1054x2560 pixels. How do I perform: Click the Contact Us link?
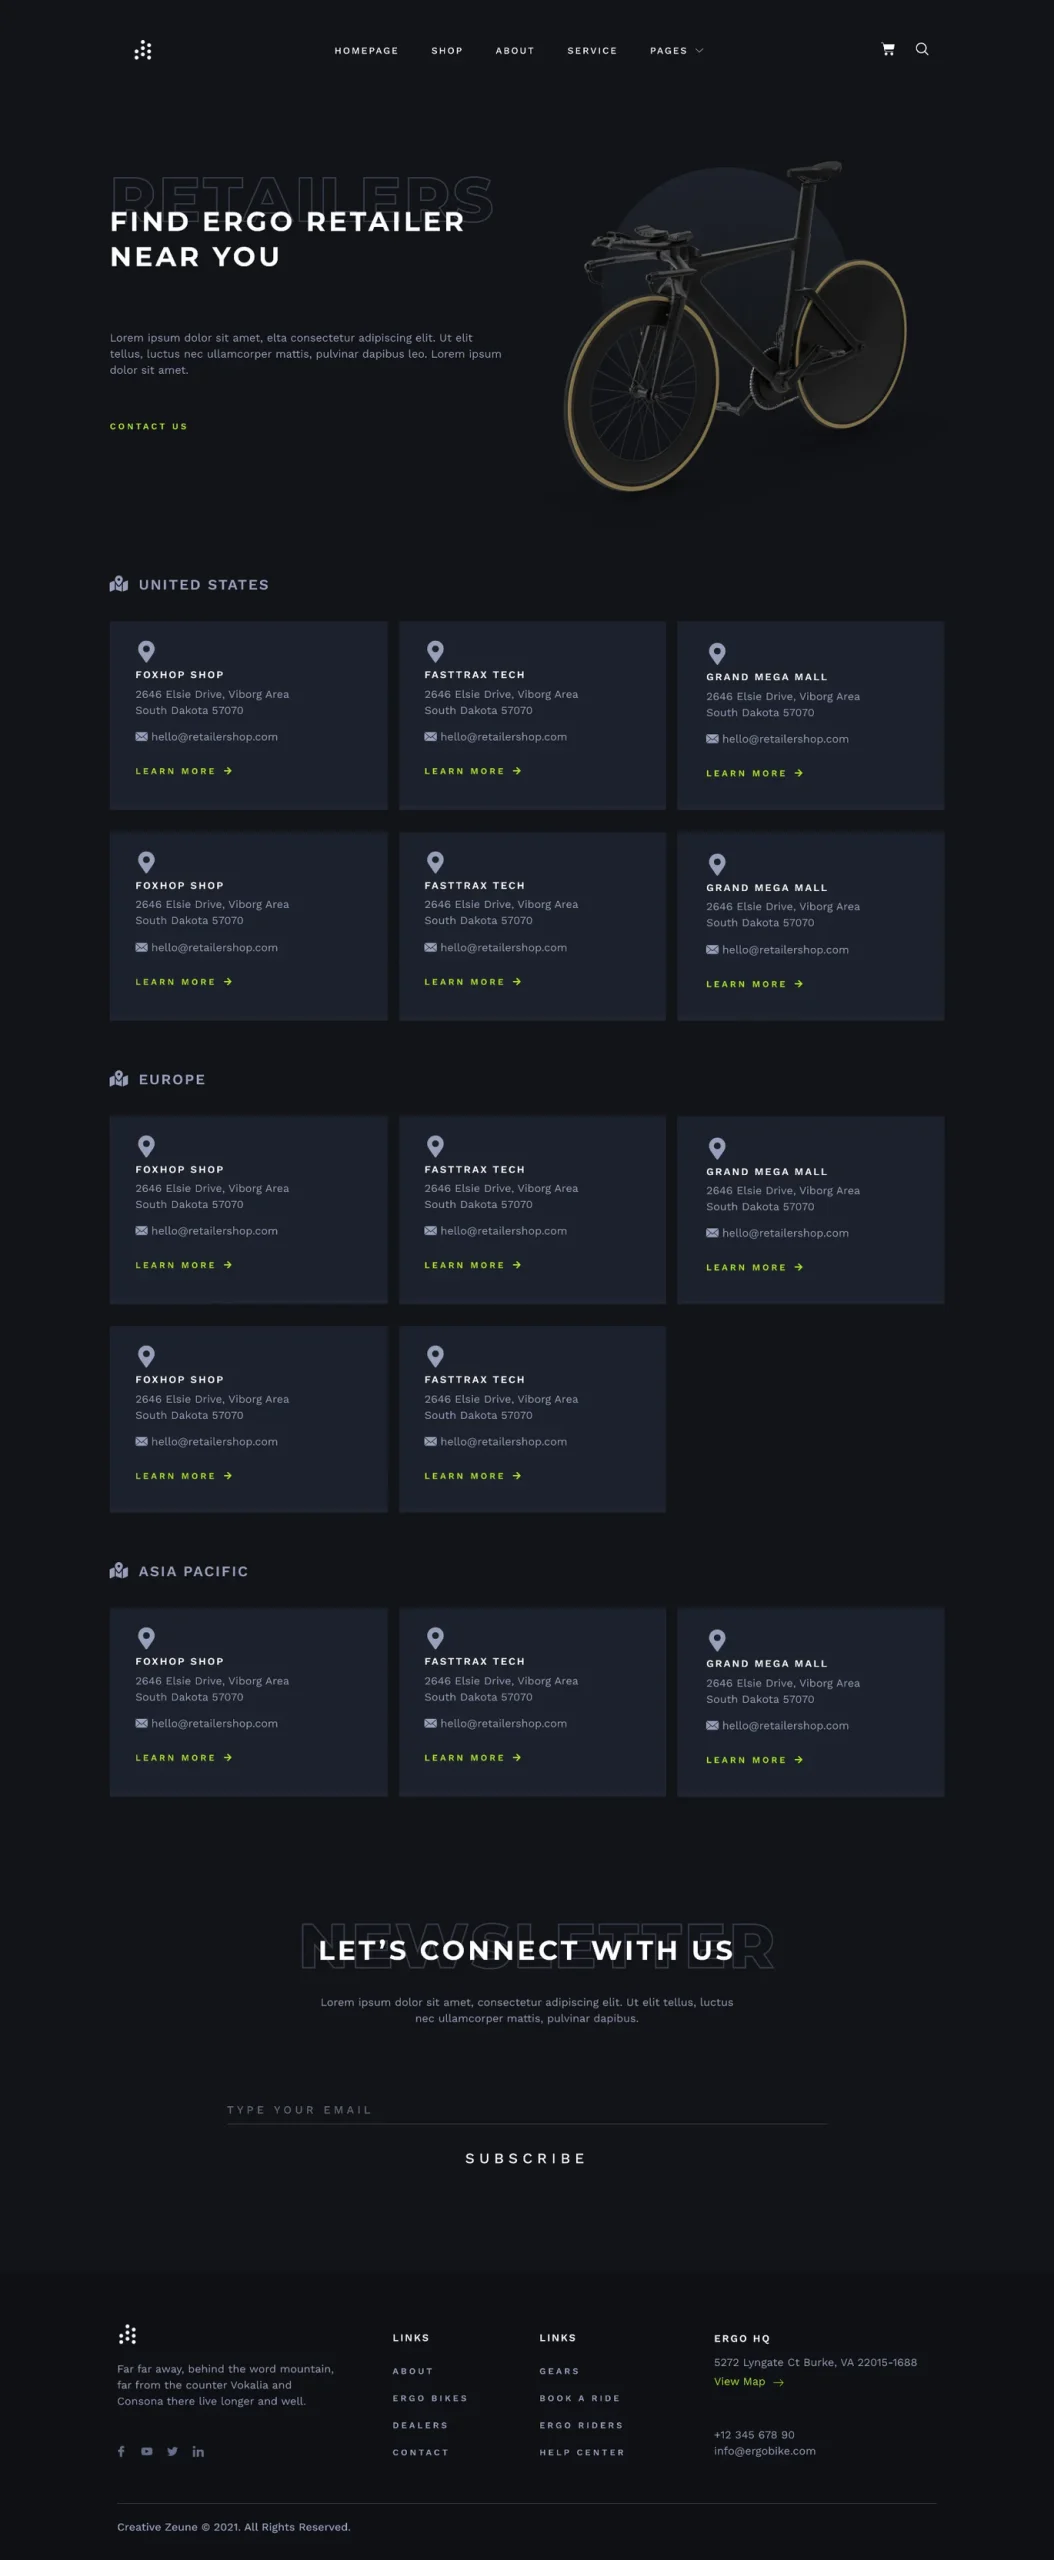tap(149, 426)
